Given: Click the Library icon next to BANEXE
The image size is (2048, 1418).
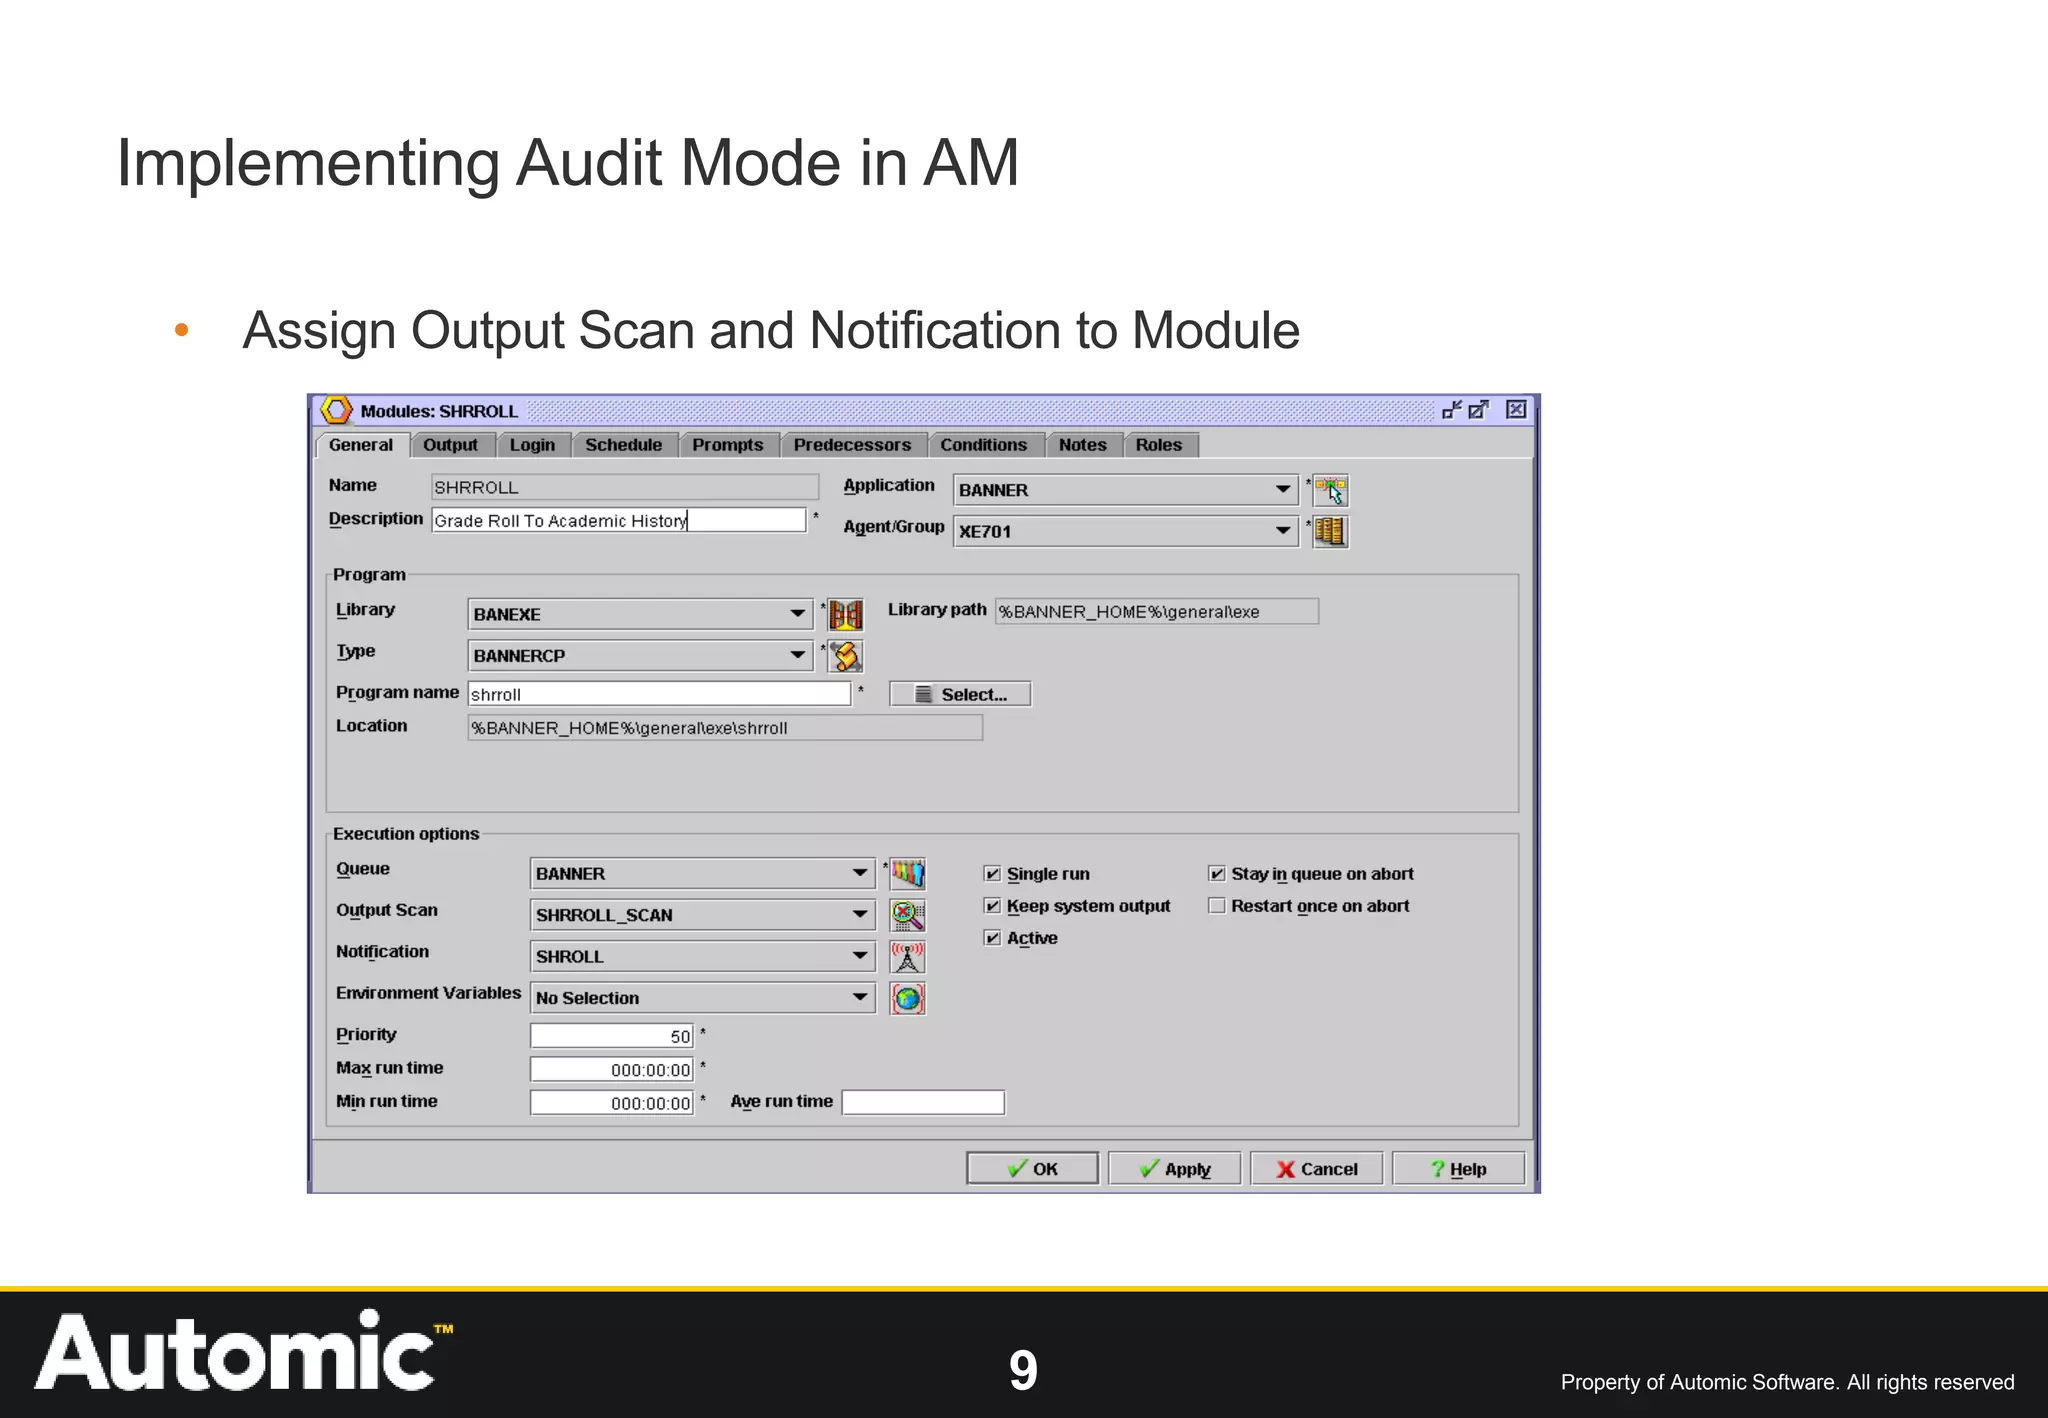Looking at the screenshot, I should (x=846, y=614).
